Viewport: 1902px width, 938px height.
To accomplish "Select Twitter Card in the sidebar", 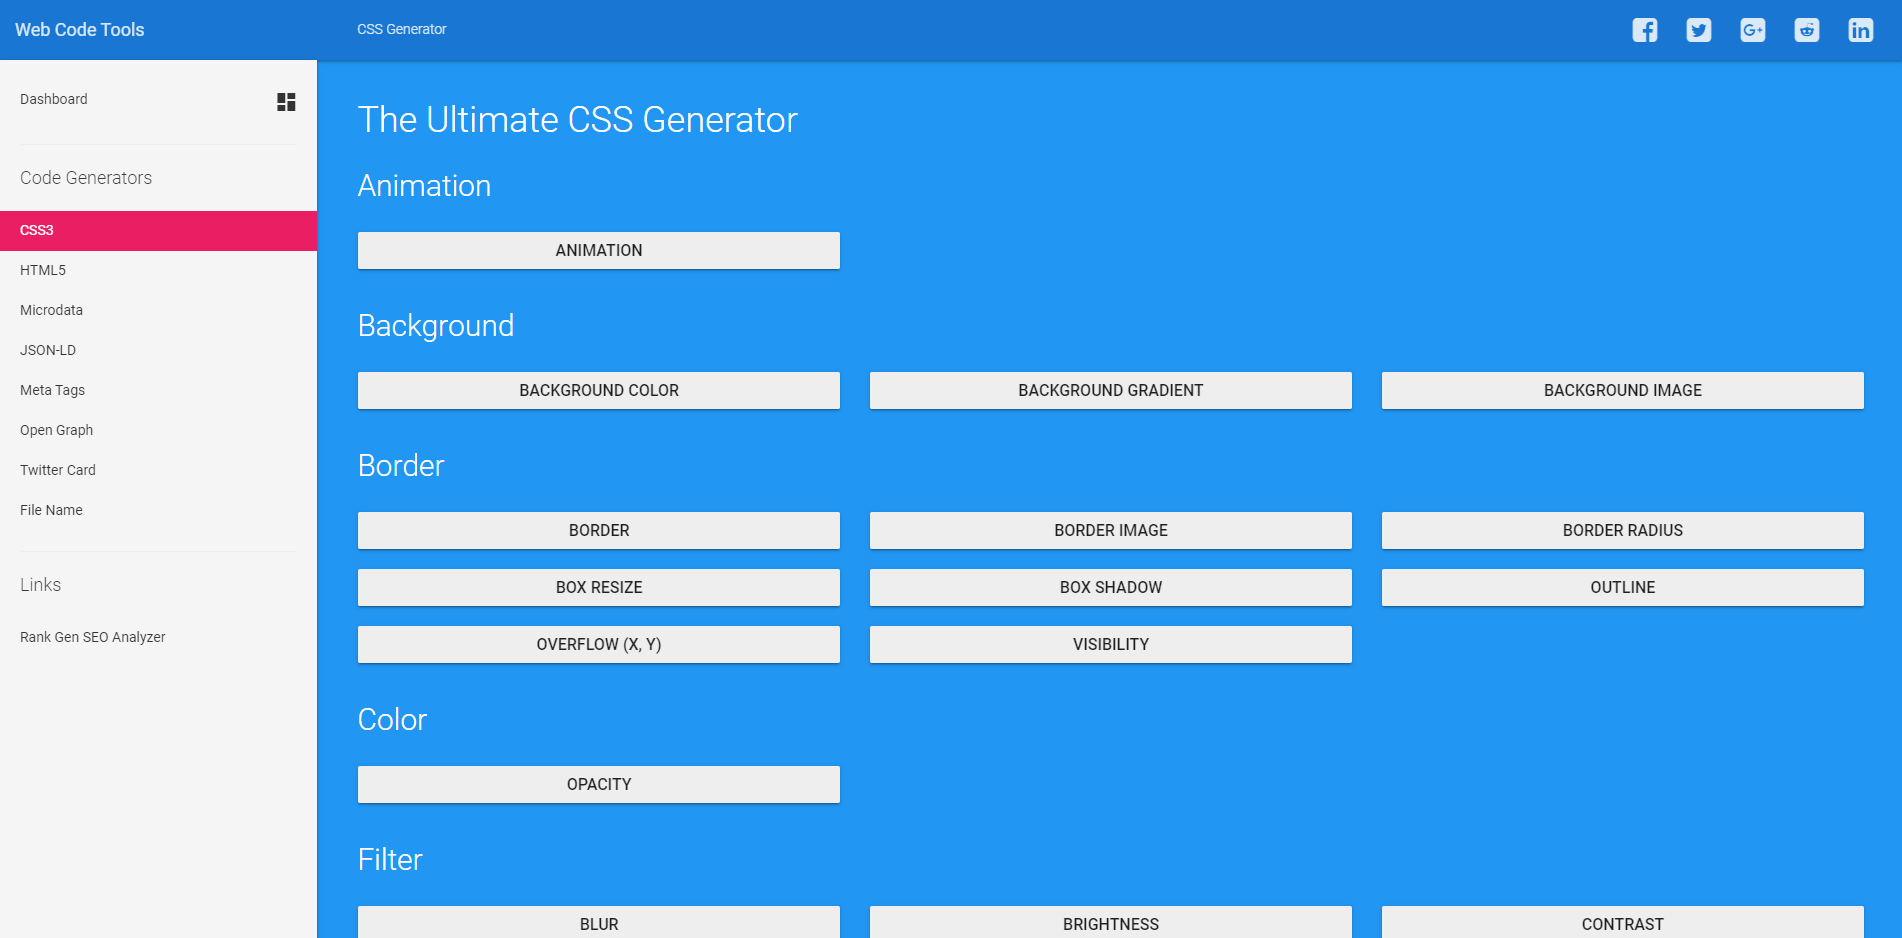I will (x=158, y=470).
